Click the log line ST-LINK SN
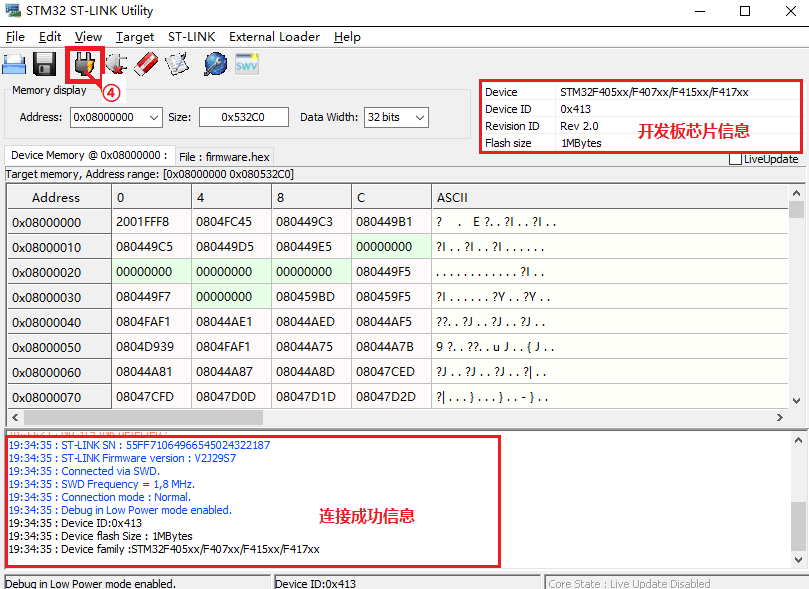The height and width of the screenshot is (589, 809). click(139, 445)
